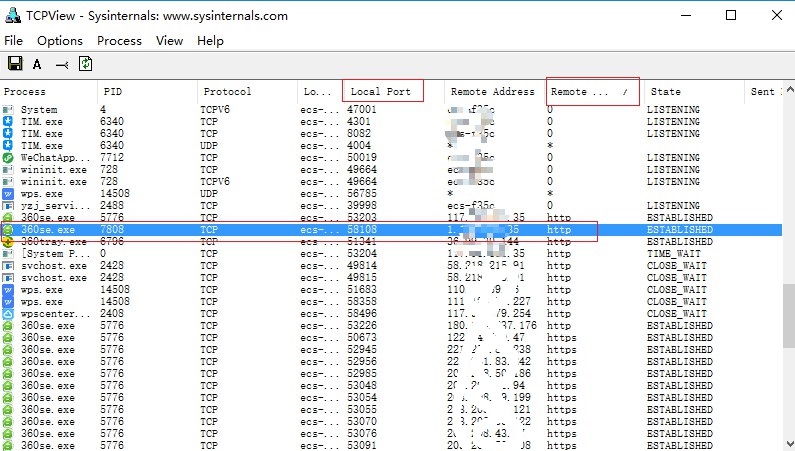Image resolution: width=795 pixels, height=451 pixels.
Task: Sort by the Local Port column header
Action: click(380, 91)
